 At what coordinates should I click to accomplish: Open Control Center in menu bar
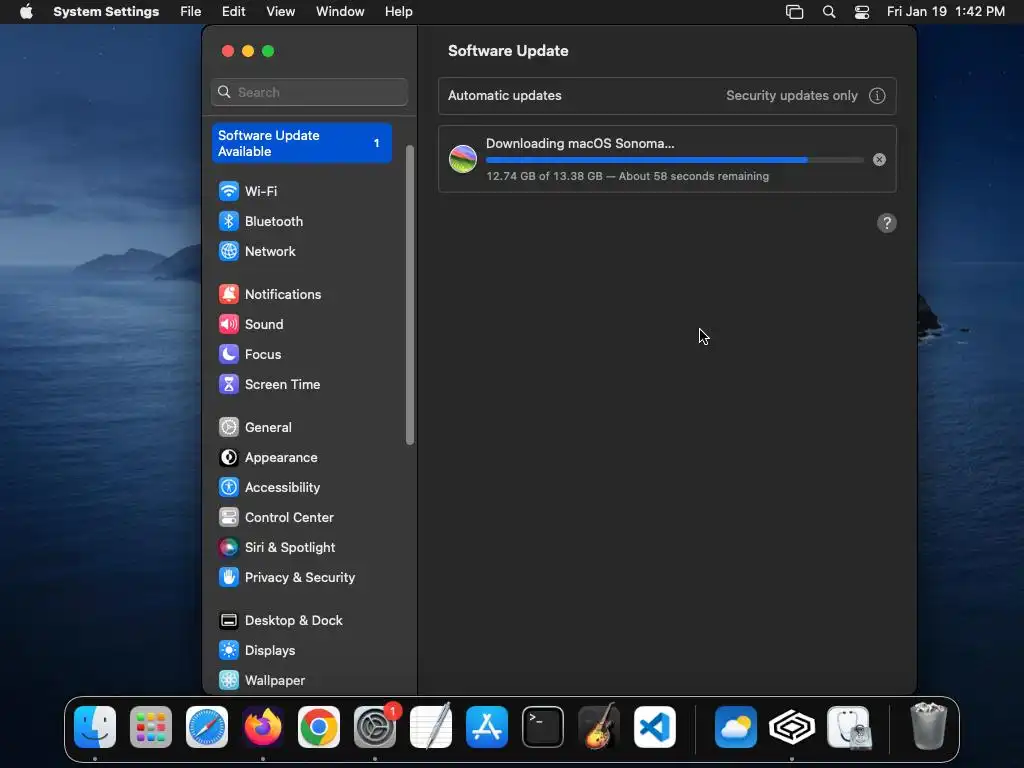(861, 12)
